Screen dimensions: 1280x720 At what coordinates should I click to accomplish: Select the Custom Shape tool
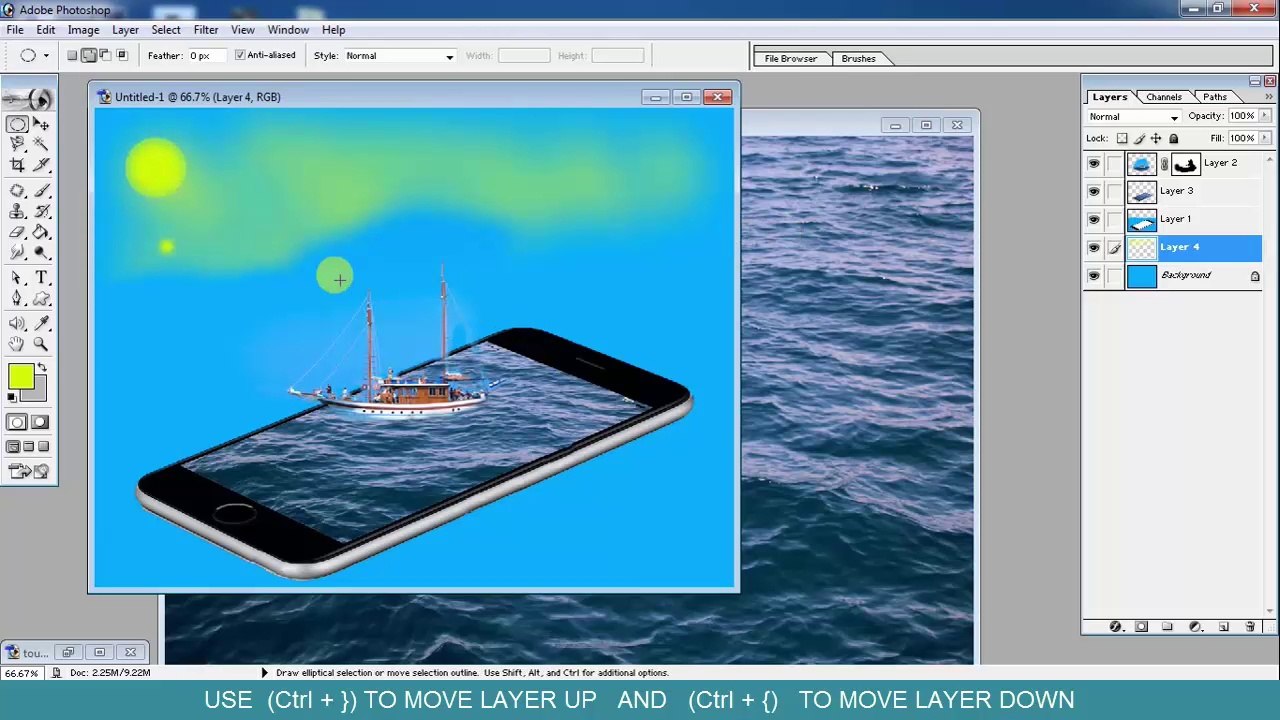(x=41, y=298)
